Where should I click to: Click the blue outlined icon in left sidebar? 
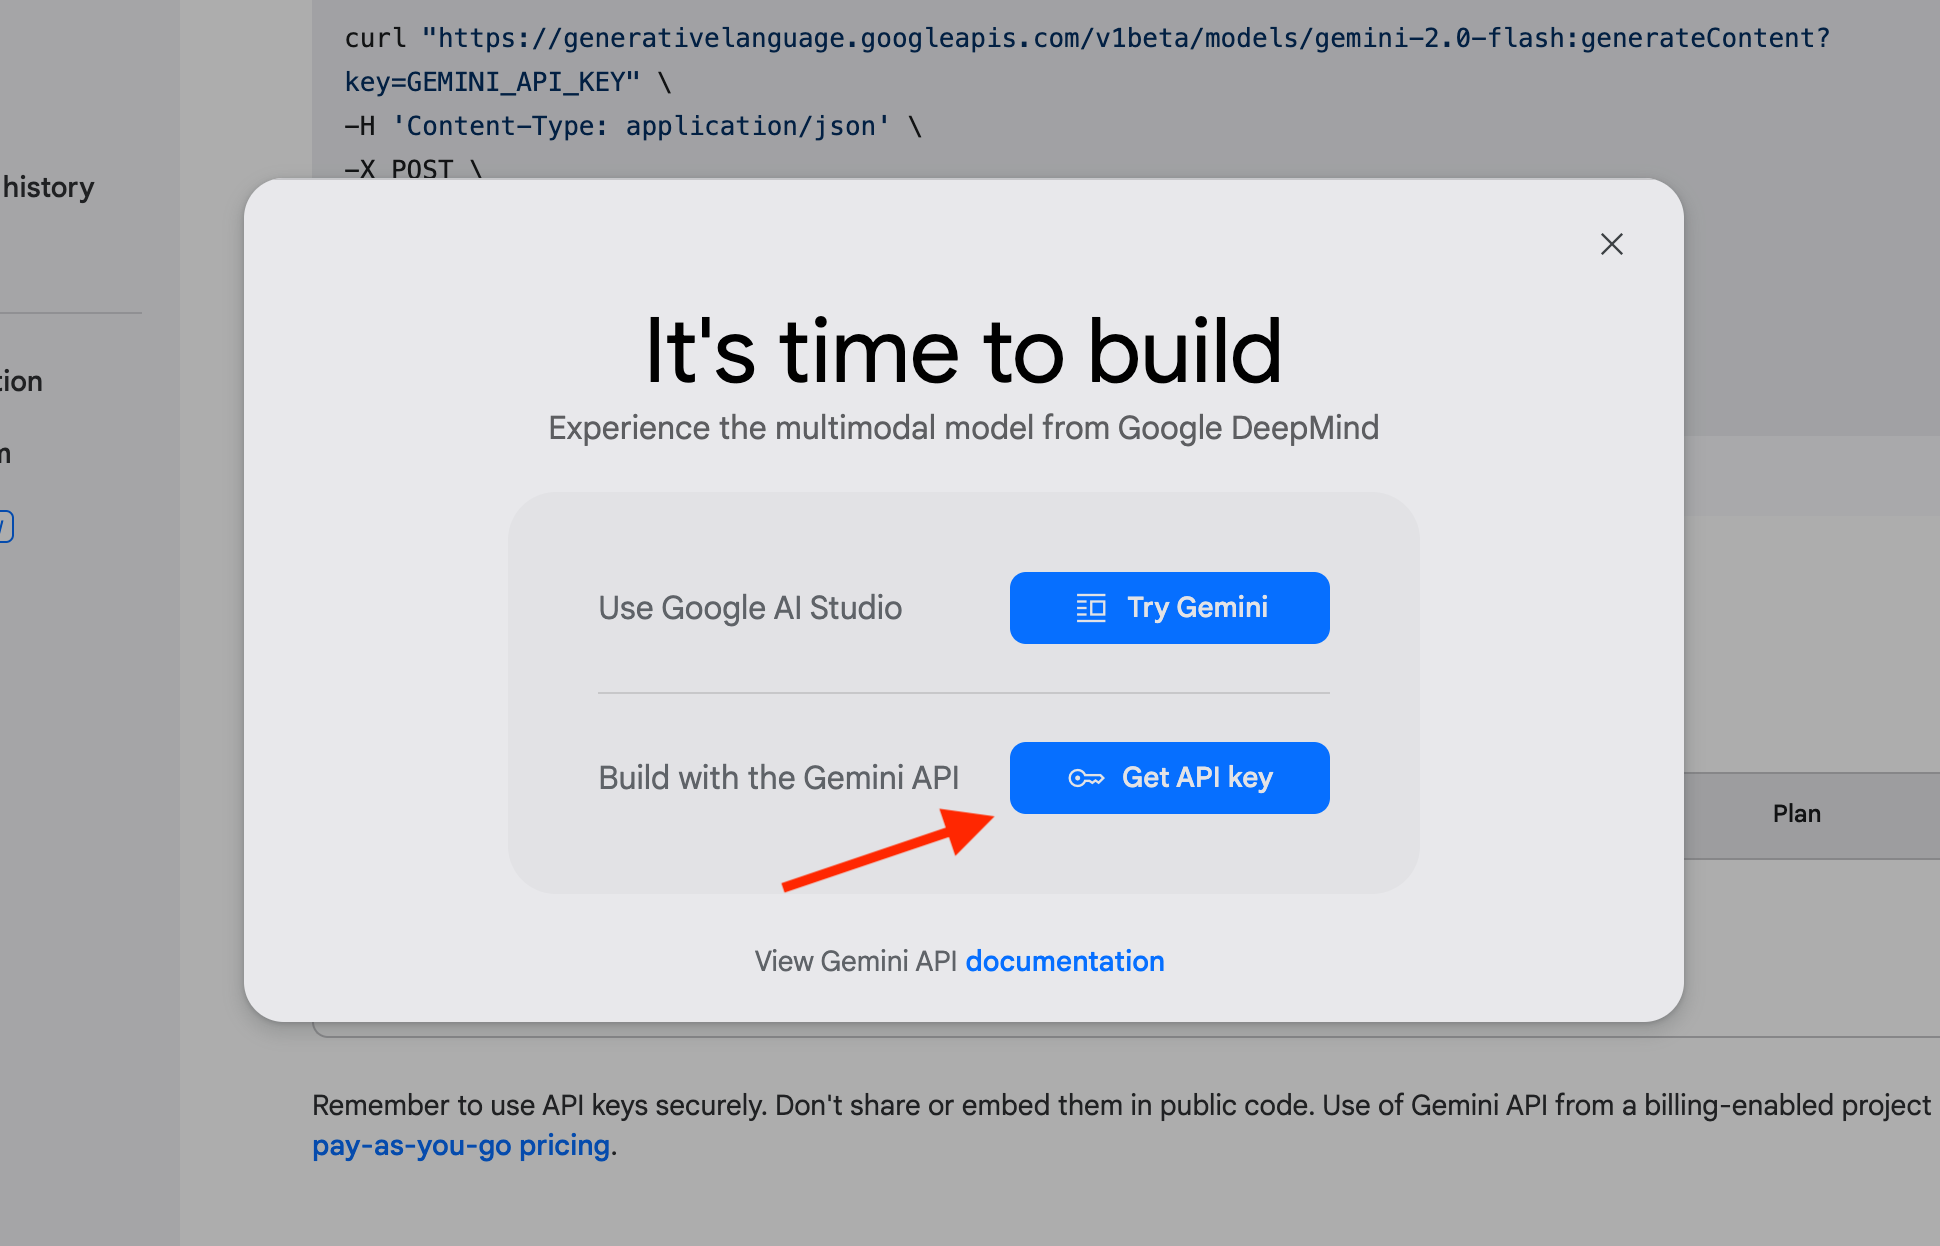click(5, 526)
